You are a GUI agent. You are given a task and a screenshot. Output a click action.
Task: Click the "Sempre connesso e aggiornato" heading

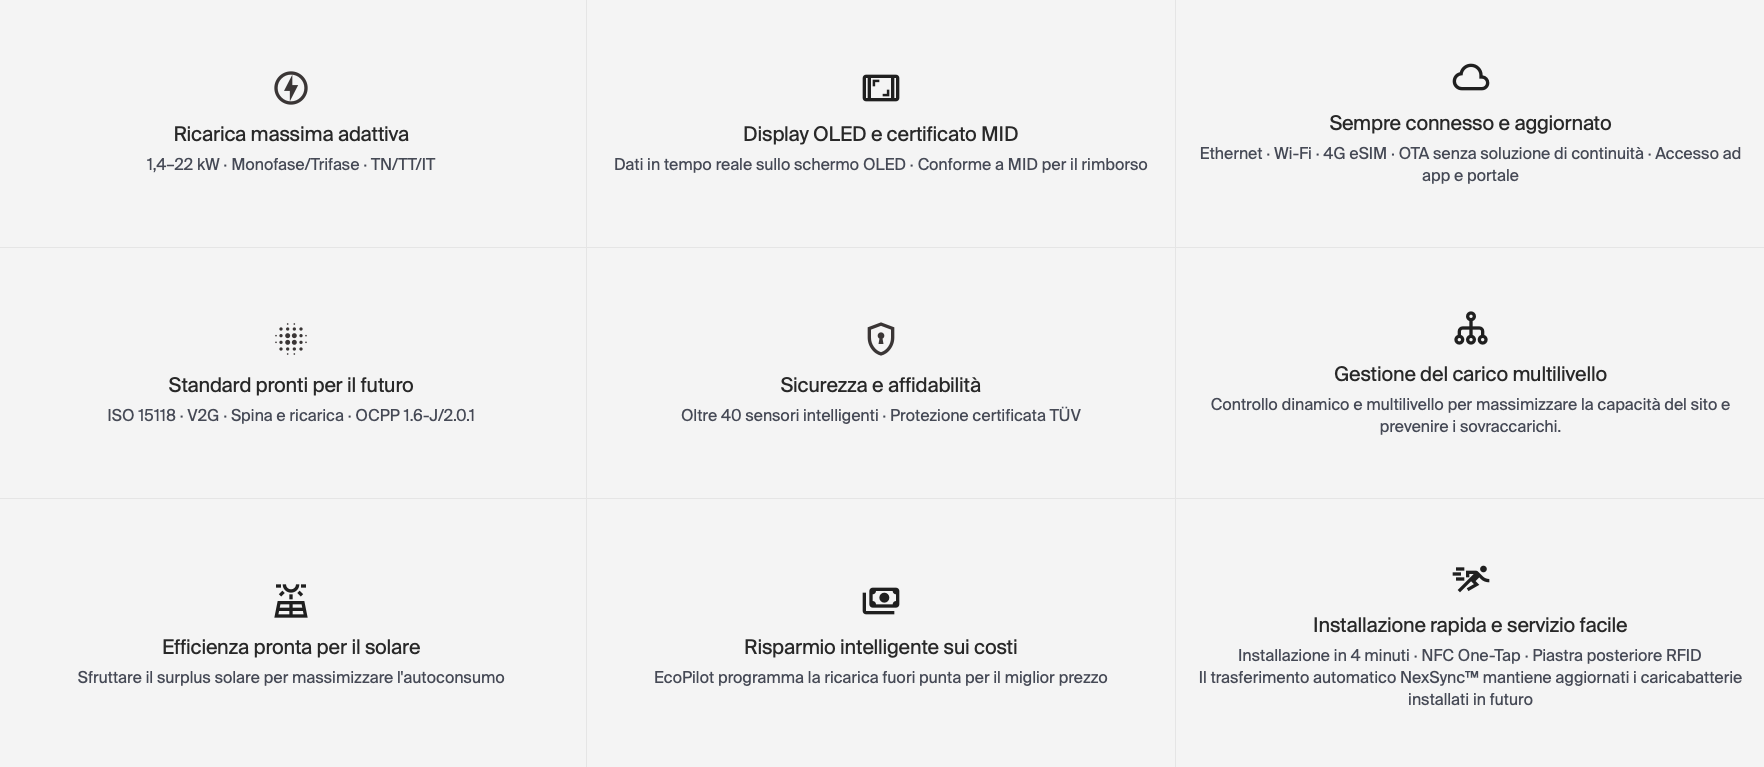(x=1470, y=123)
